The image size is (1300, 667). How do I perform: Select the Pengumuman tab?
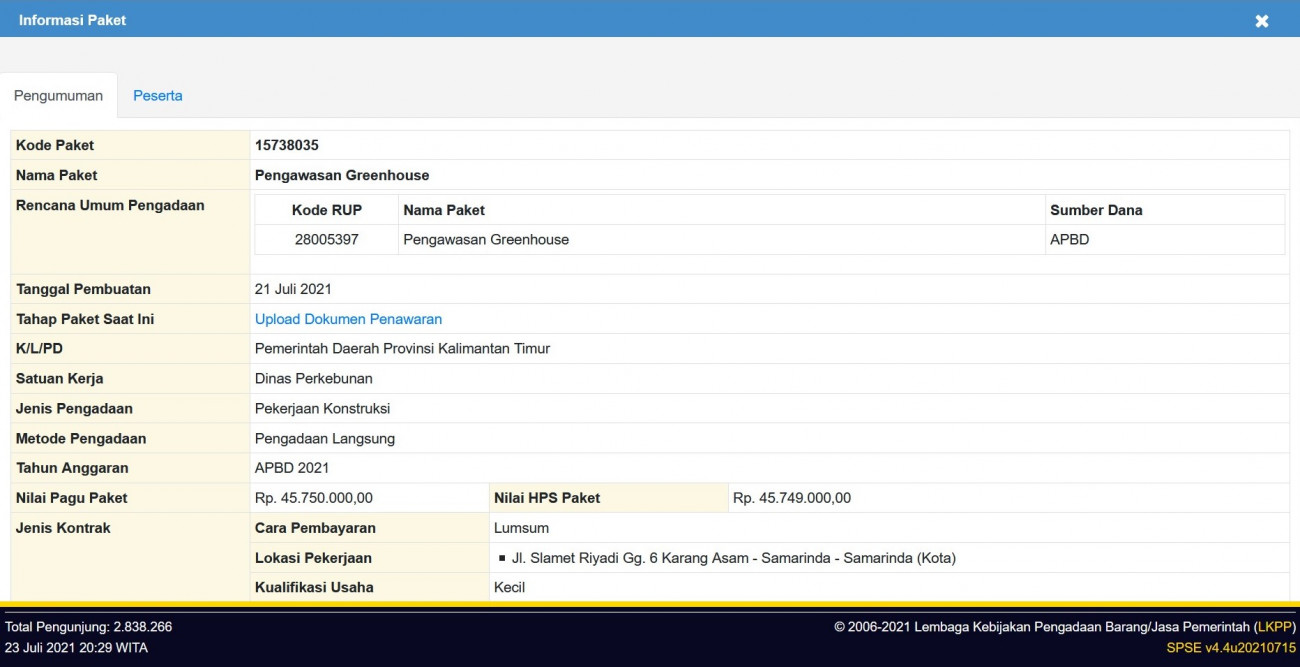(58, 96)
